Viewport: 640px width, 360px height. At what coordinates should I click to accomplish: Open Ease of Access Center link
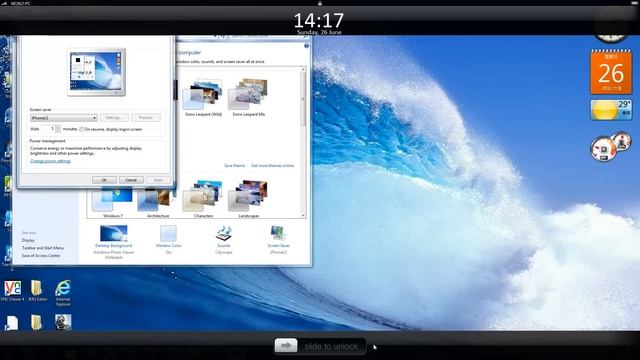41,256
